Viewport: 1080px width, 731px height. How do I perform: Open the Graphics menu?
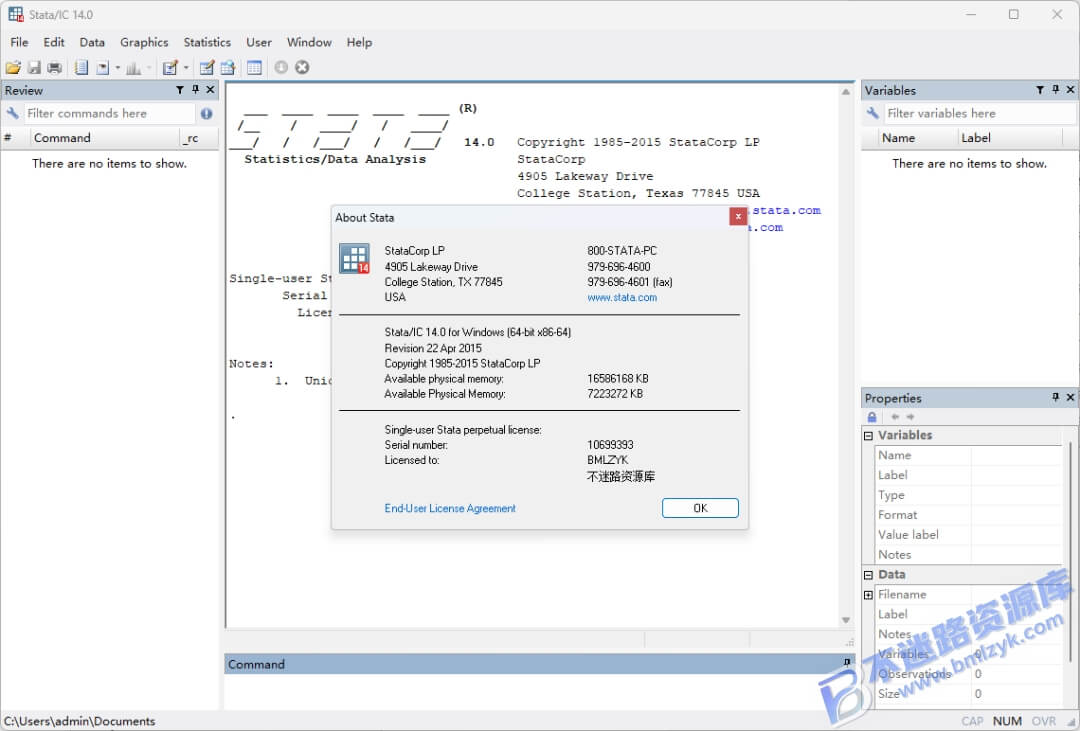click(x=144, y=42)
